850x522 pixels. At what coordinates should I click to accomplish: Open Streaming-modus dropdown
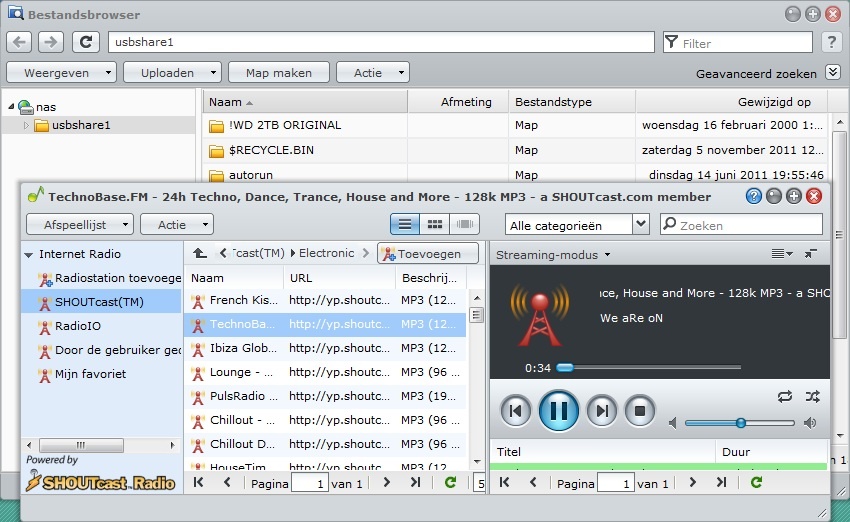[553, 255]
